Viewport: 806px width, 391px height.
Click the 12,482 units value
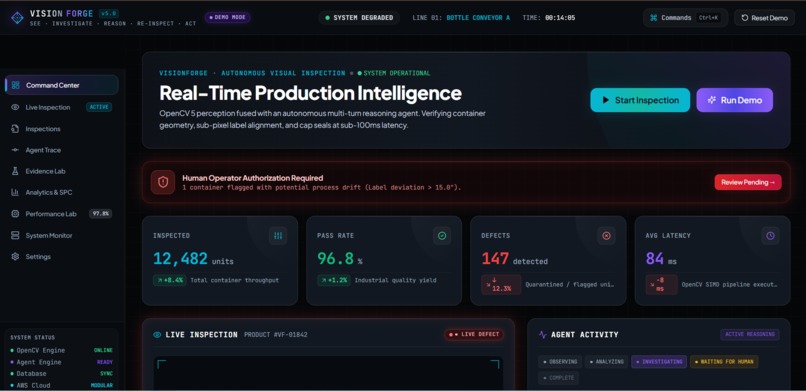[x=193, y=258]
